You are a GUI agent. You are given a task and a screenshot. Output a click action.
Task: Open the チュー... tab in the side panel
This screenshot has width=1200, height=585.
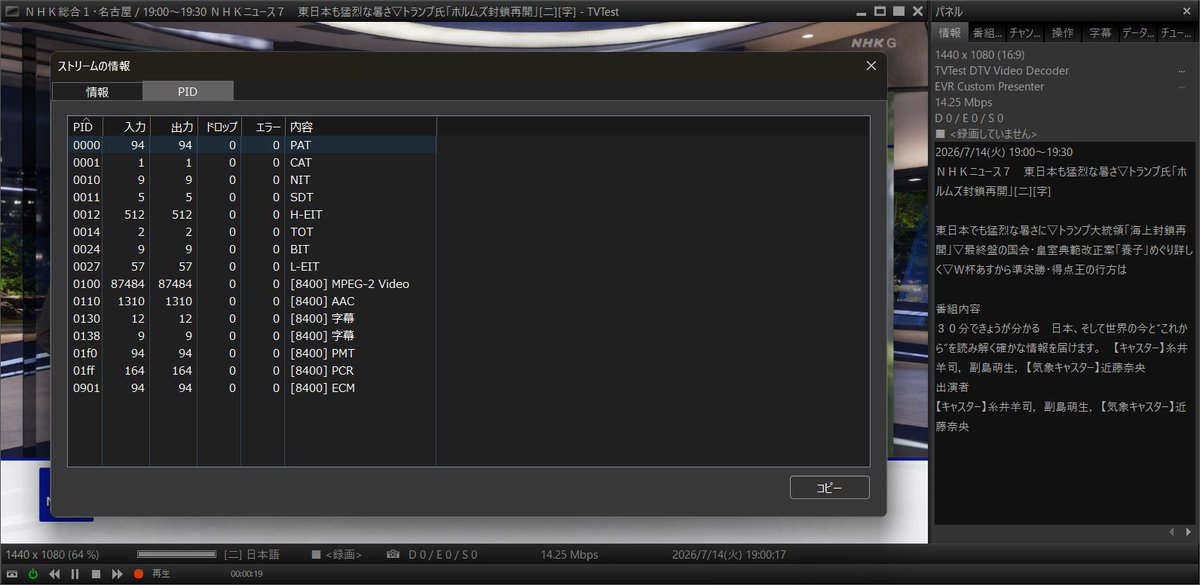[x=1175, y=33]
